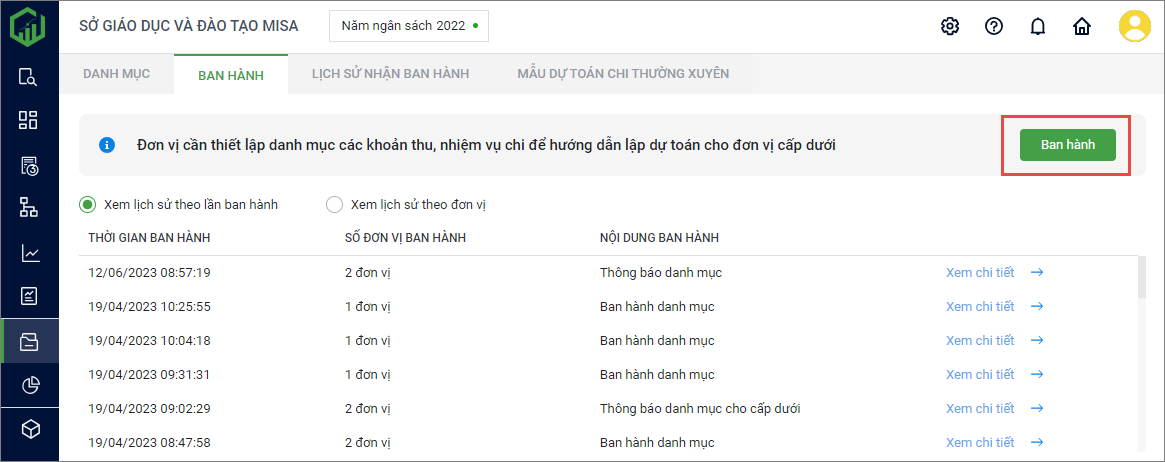The width and height of the screenshot is (1165, 462).
Task: Select 'Xem lịch sử theo lần ban hành' radio
Action: click(88, 204)
